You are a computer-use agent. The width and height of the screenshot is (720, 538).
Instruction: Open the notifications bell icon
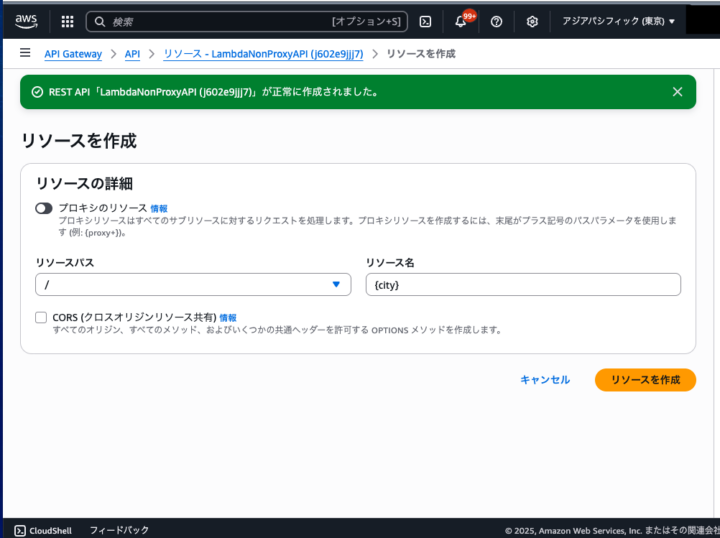click(x=461, y=21)
